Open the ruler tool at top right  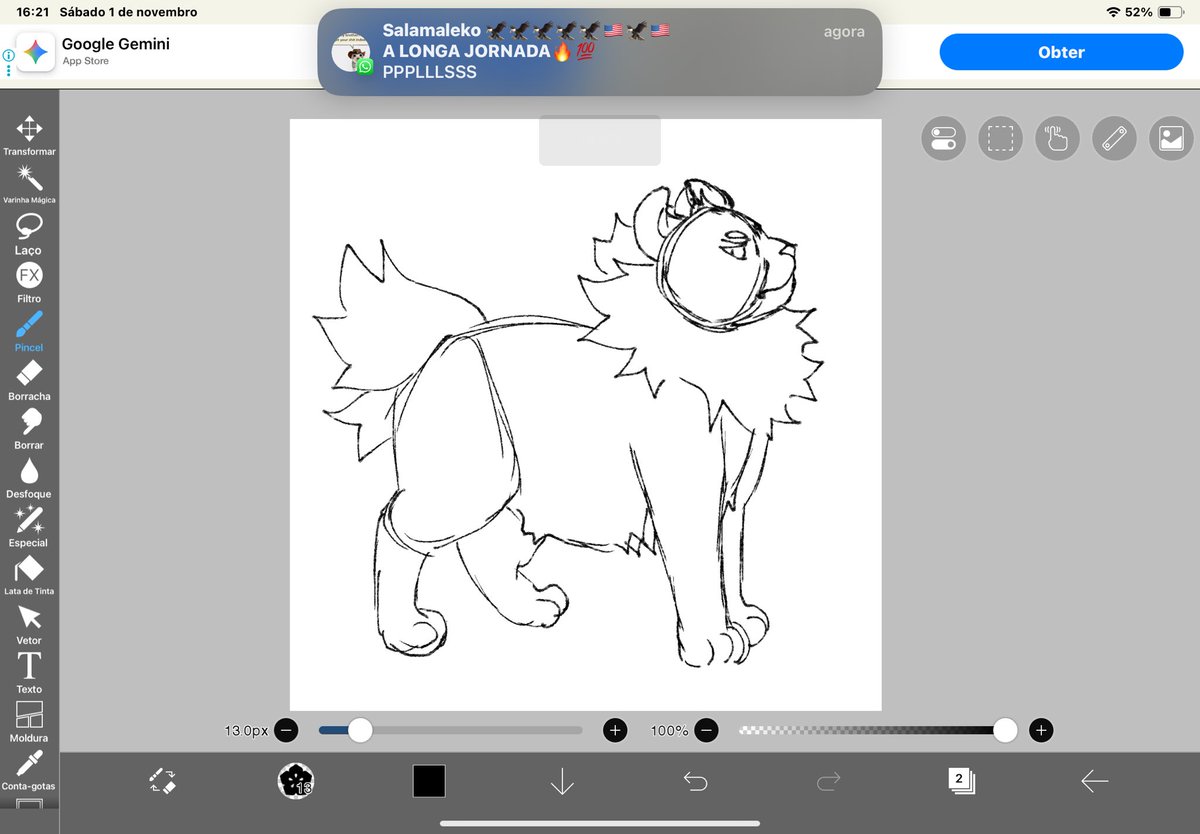click(x=1113, y=138)
